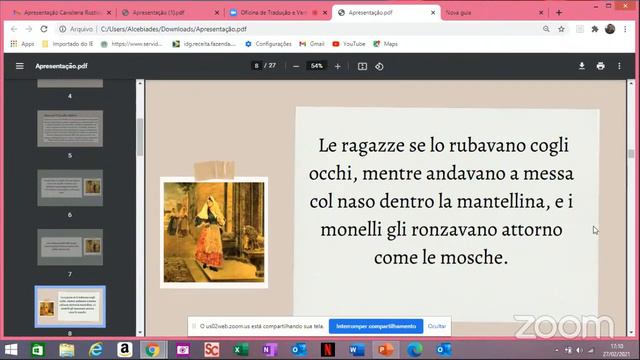Click the fit to page icon
This screenshot has height=360, width=640.
(362, 67)
